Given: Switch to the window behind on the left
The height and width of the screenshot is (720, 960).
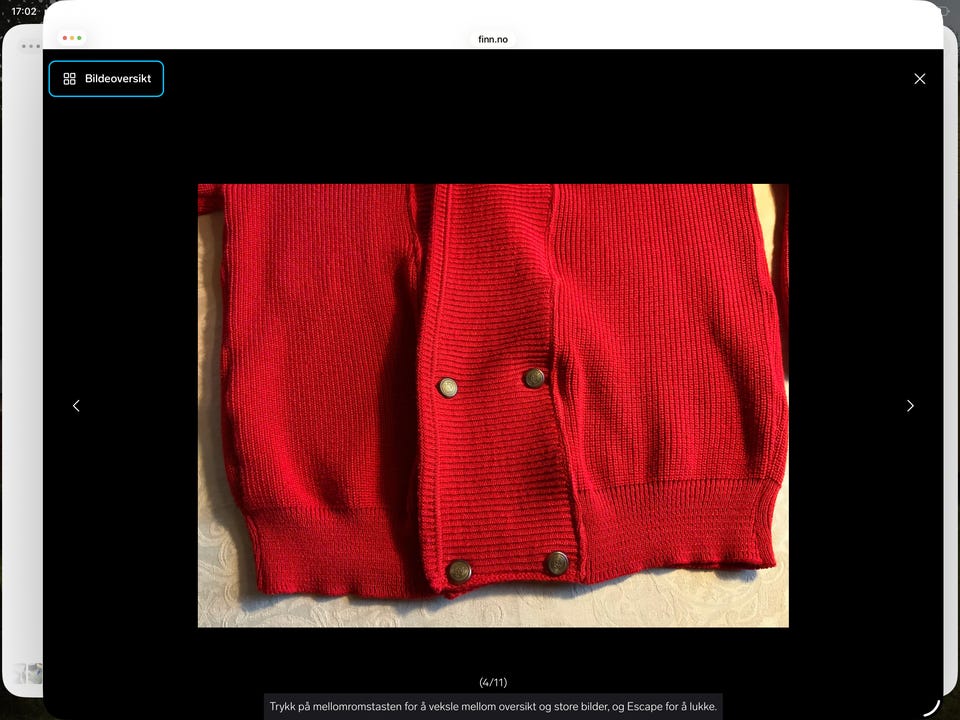Looking at the screenshot, I should 22,367.
